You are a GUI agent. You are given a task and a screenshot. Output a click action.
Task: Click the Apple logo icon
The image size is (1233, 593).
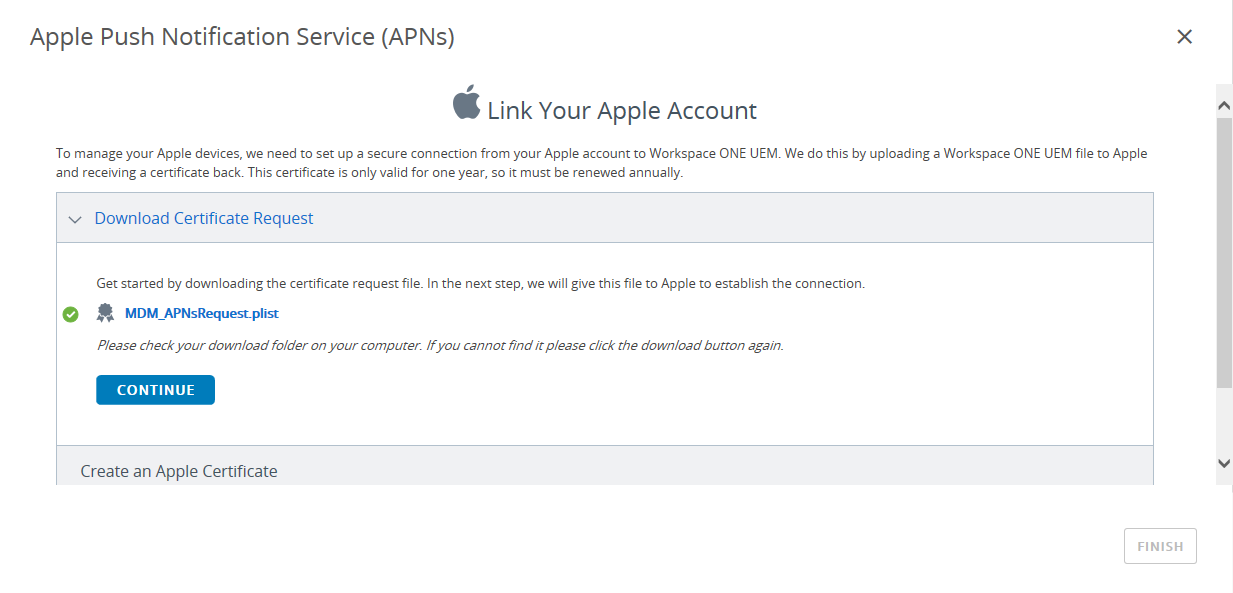(466, 102)
